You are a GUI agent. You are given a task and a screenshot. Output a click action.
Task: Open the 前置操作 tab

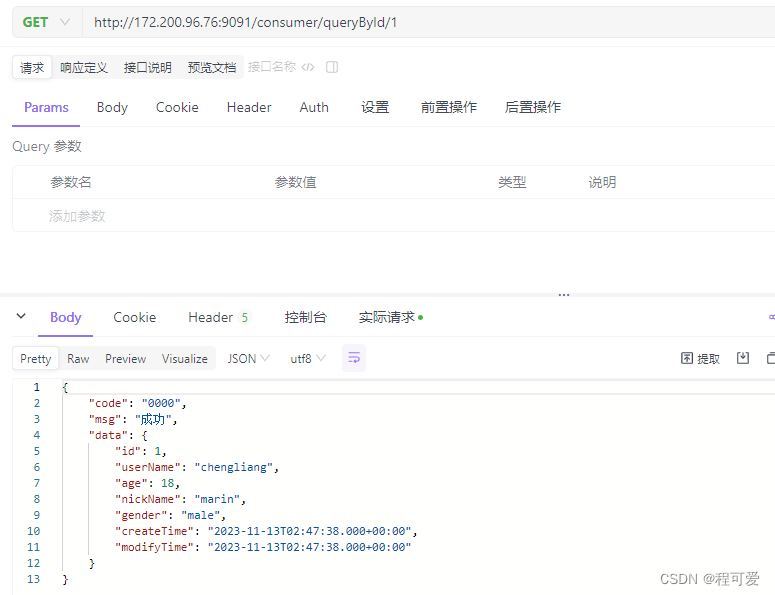click(448, 107)
